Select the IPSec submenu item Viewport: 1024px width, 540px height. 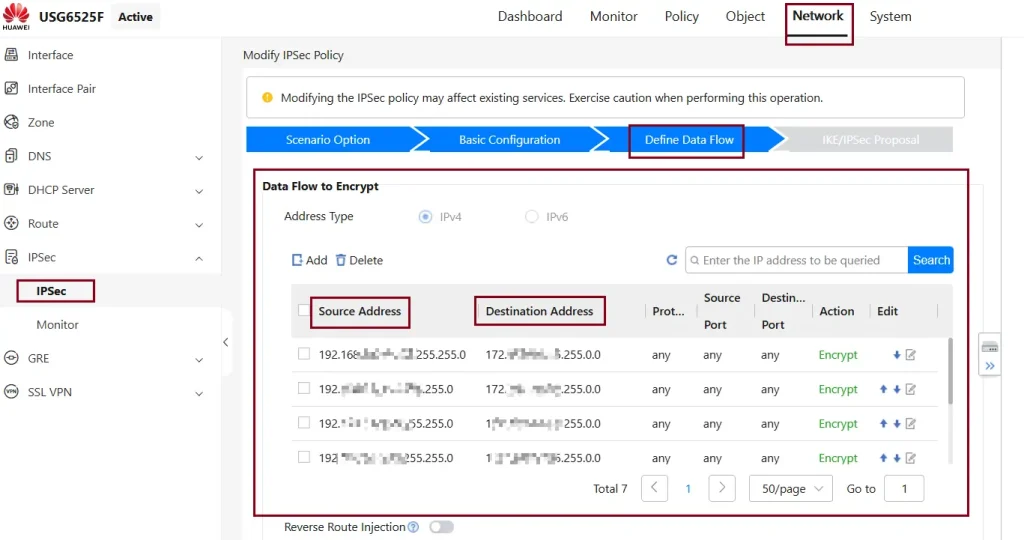point(52,291)
